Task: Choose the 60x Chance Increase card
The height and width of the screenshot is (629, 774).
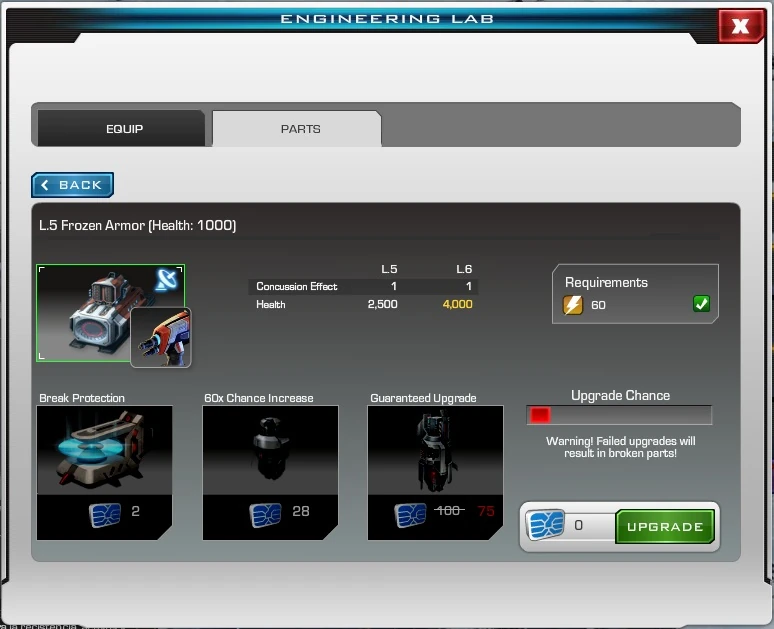Action: pos(271,472)
